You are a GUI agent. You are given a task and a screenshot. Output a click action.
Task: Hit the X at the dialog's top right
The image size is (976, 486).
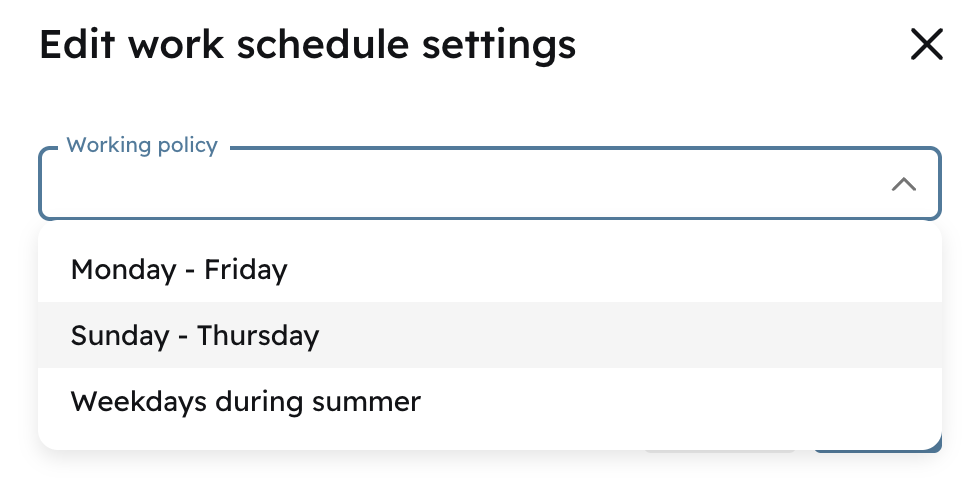(x=926, y=45)
